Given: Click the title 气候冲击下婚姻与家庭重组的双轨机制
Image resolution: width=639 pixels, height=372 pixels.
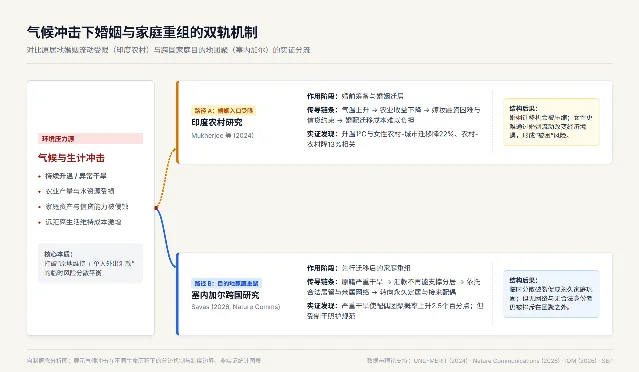Looking at the screenshot, I should 142,32.
